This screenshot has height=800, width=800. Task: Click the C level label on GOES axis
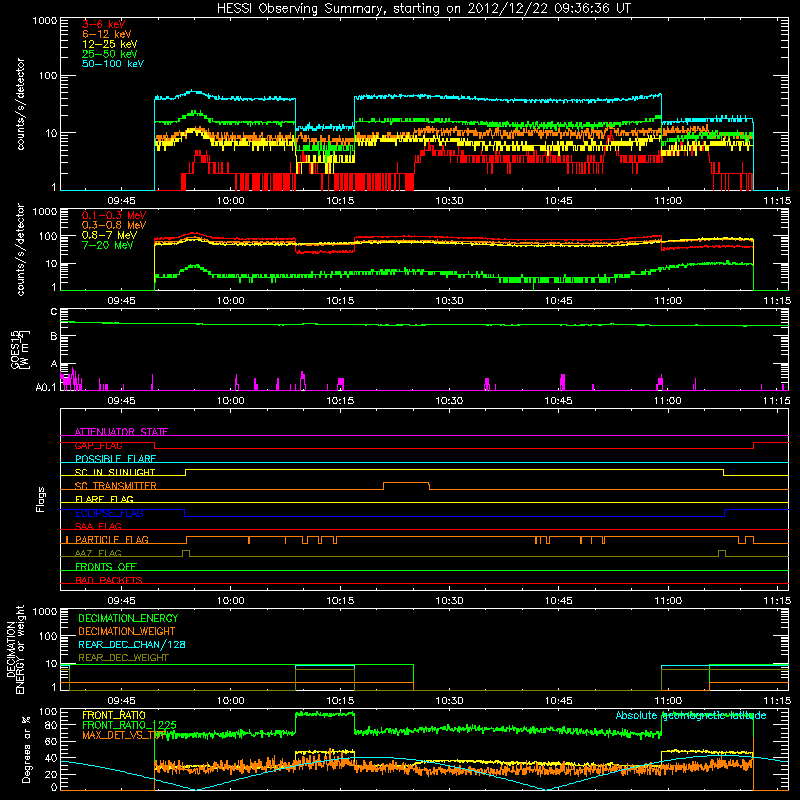click(x=54, y=311)
